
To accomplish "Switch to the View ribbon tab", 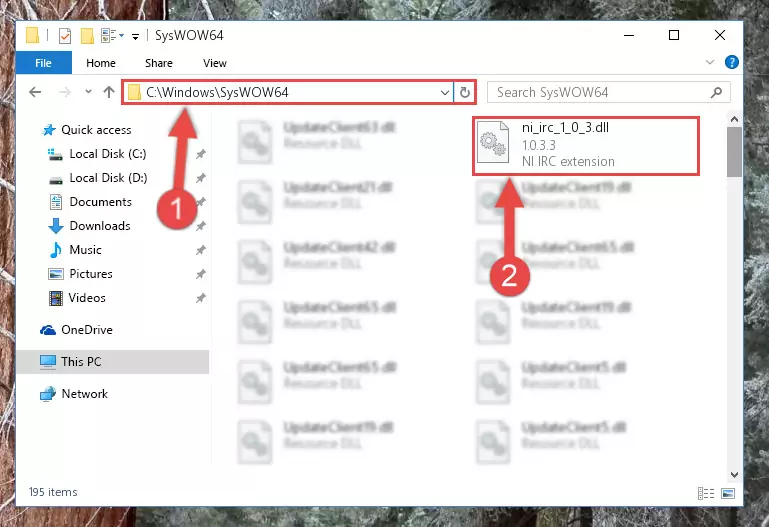I will 215,63.
